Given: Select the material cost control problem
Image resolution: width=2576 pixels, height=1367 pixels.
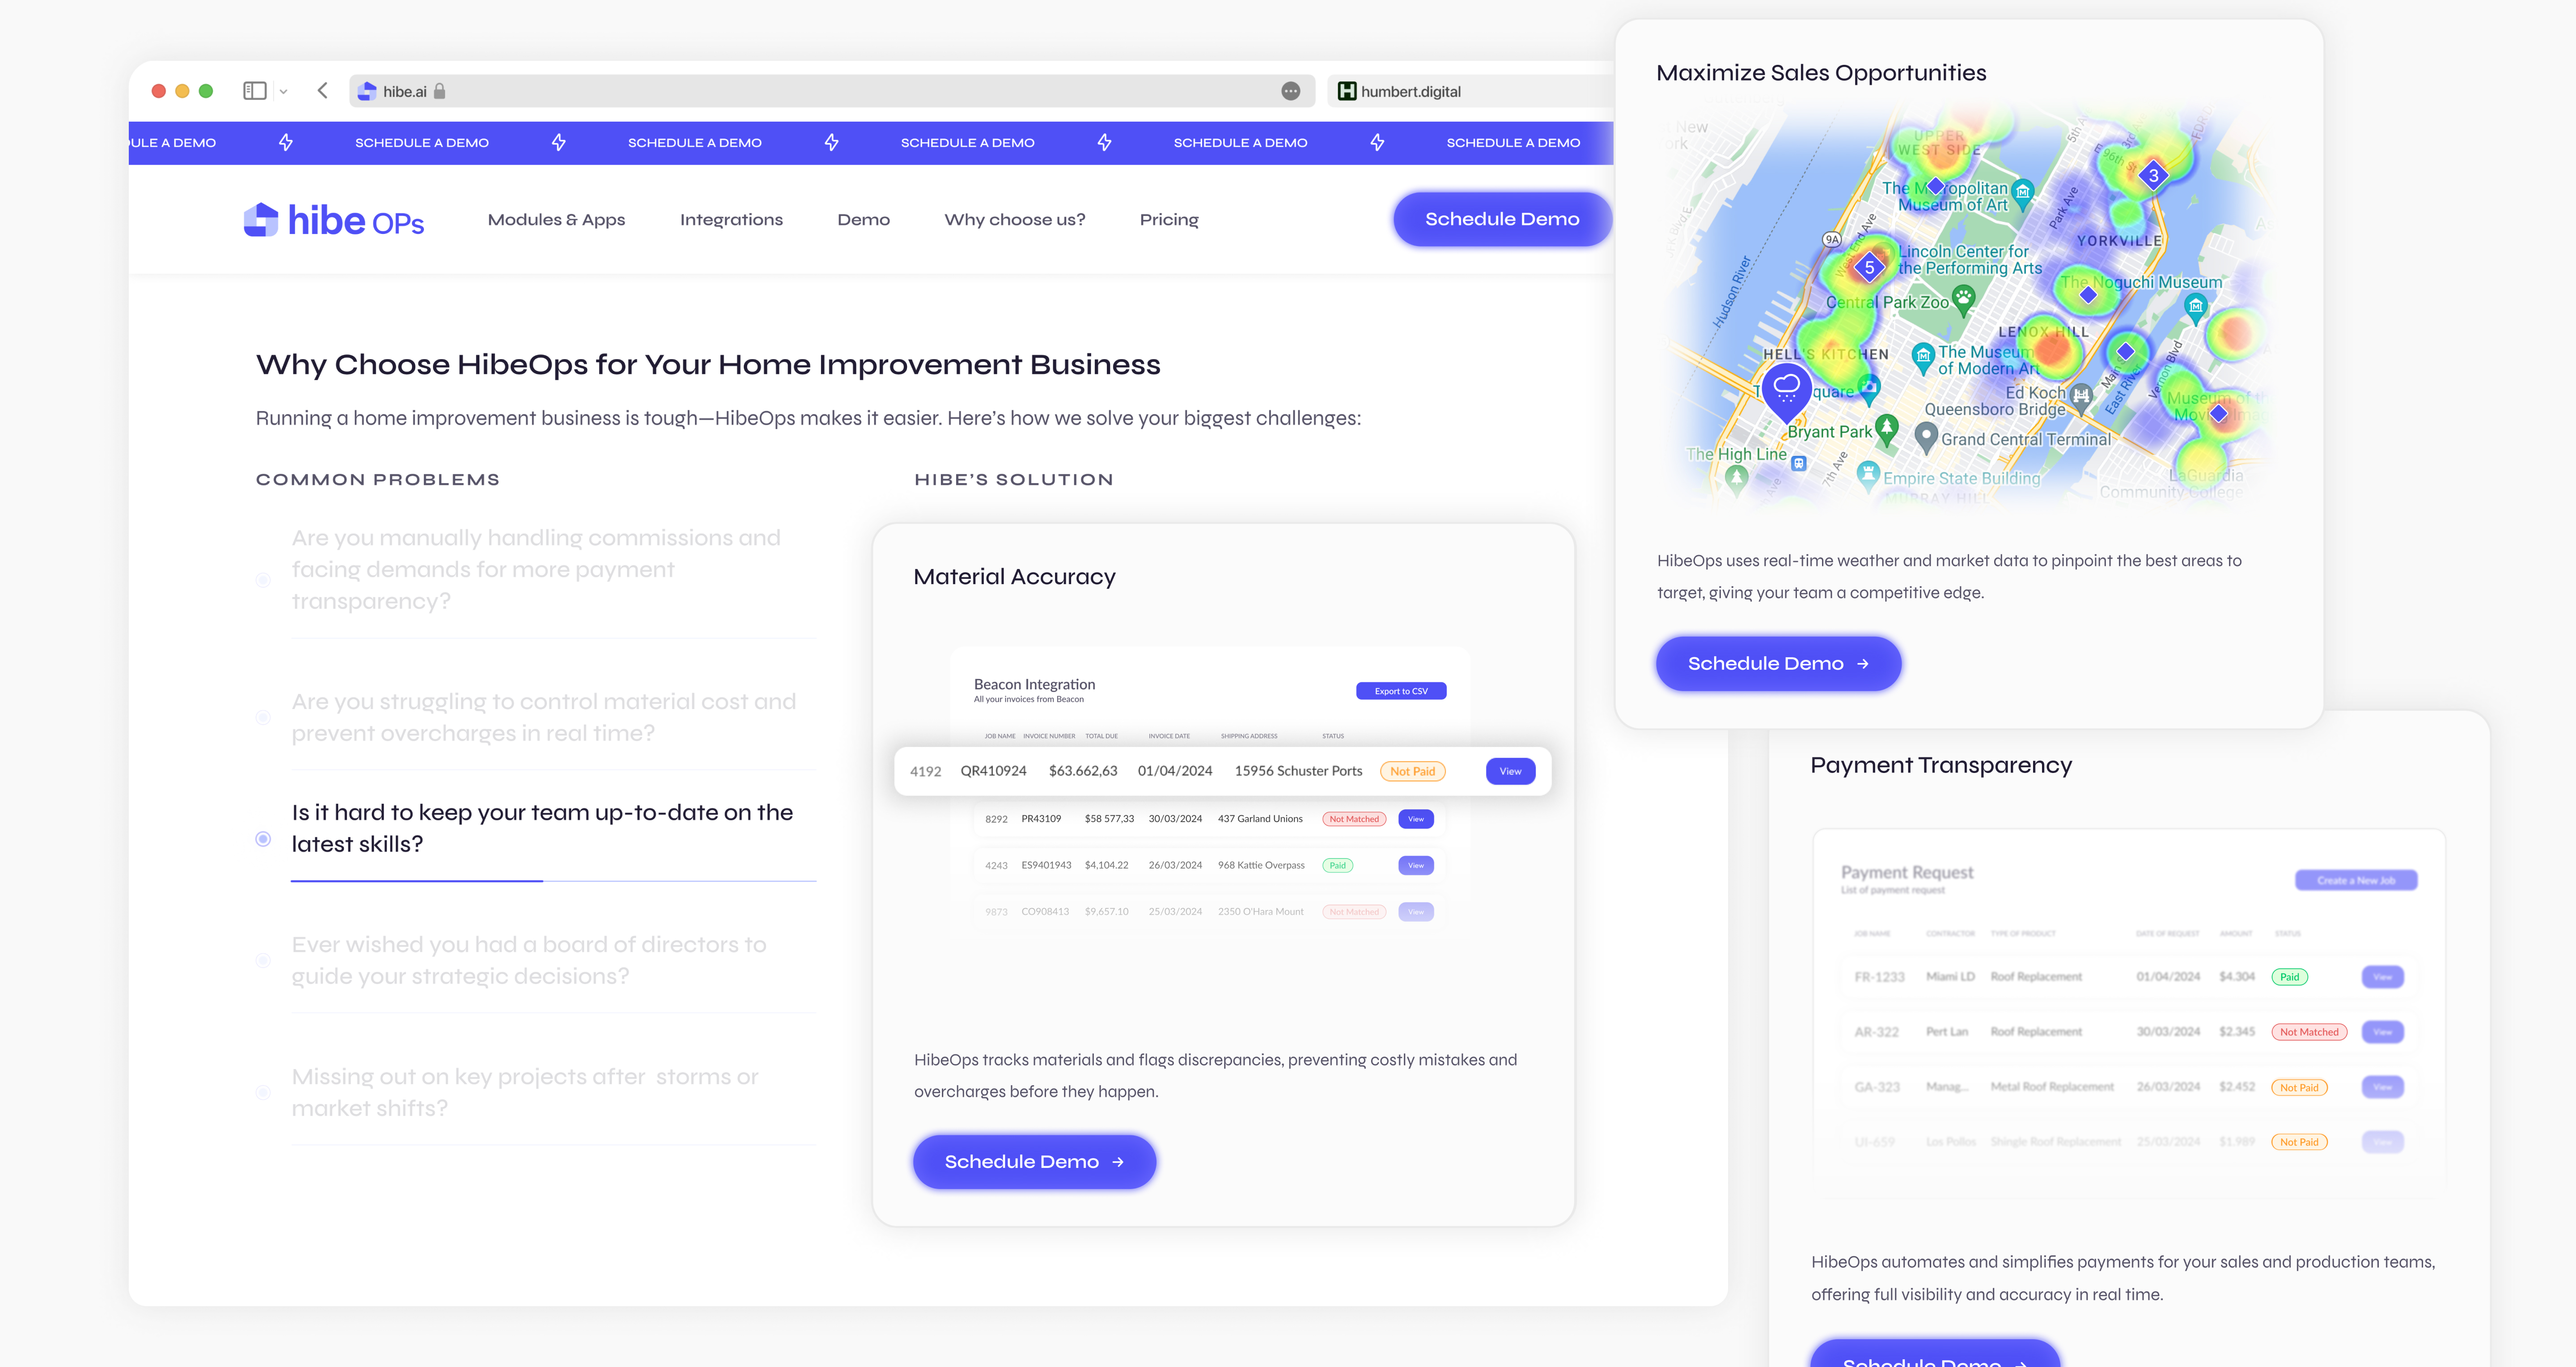Looking at the screenshot, I should coord(536,717).
